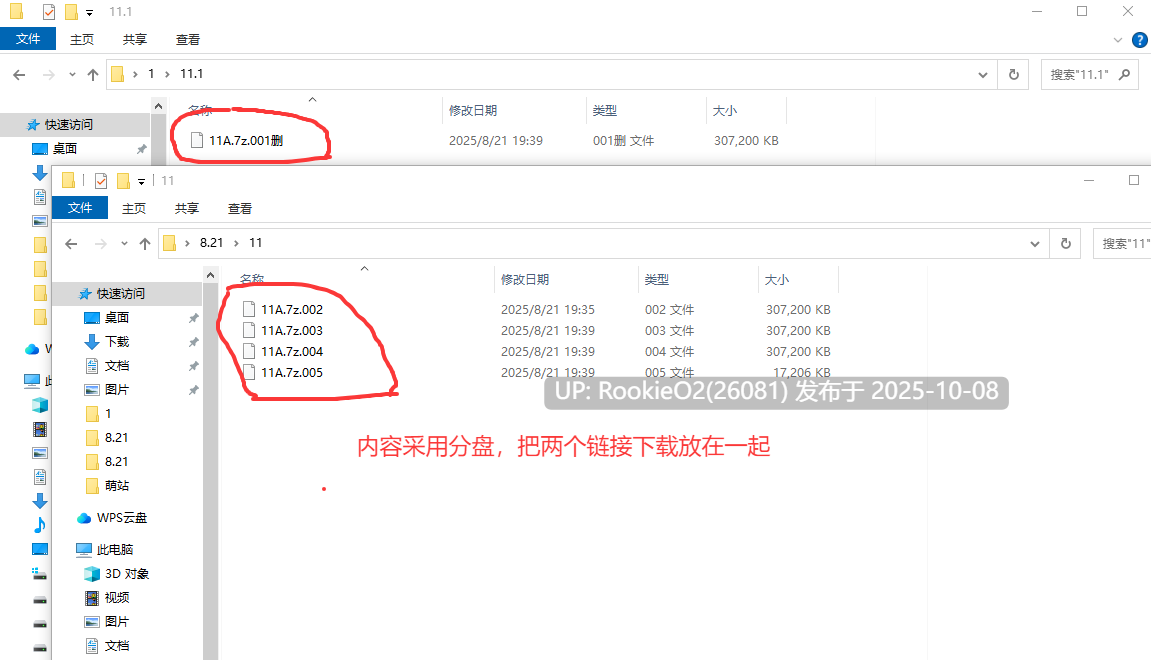Click the forward arrow in the 11 window
The image size is (1151, 660).
pyautogui.click(x=101, y=244)
